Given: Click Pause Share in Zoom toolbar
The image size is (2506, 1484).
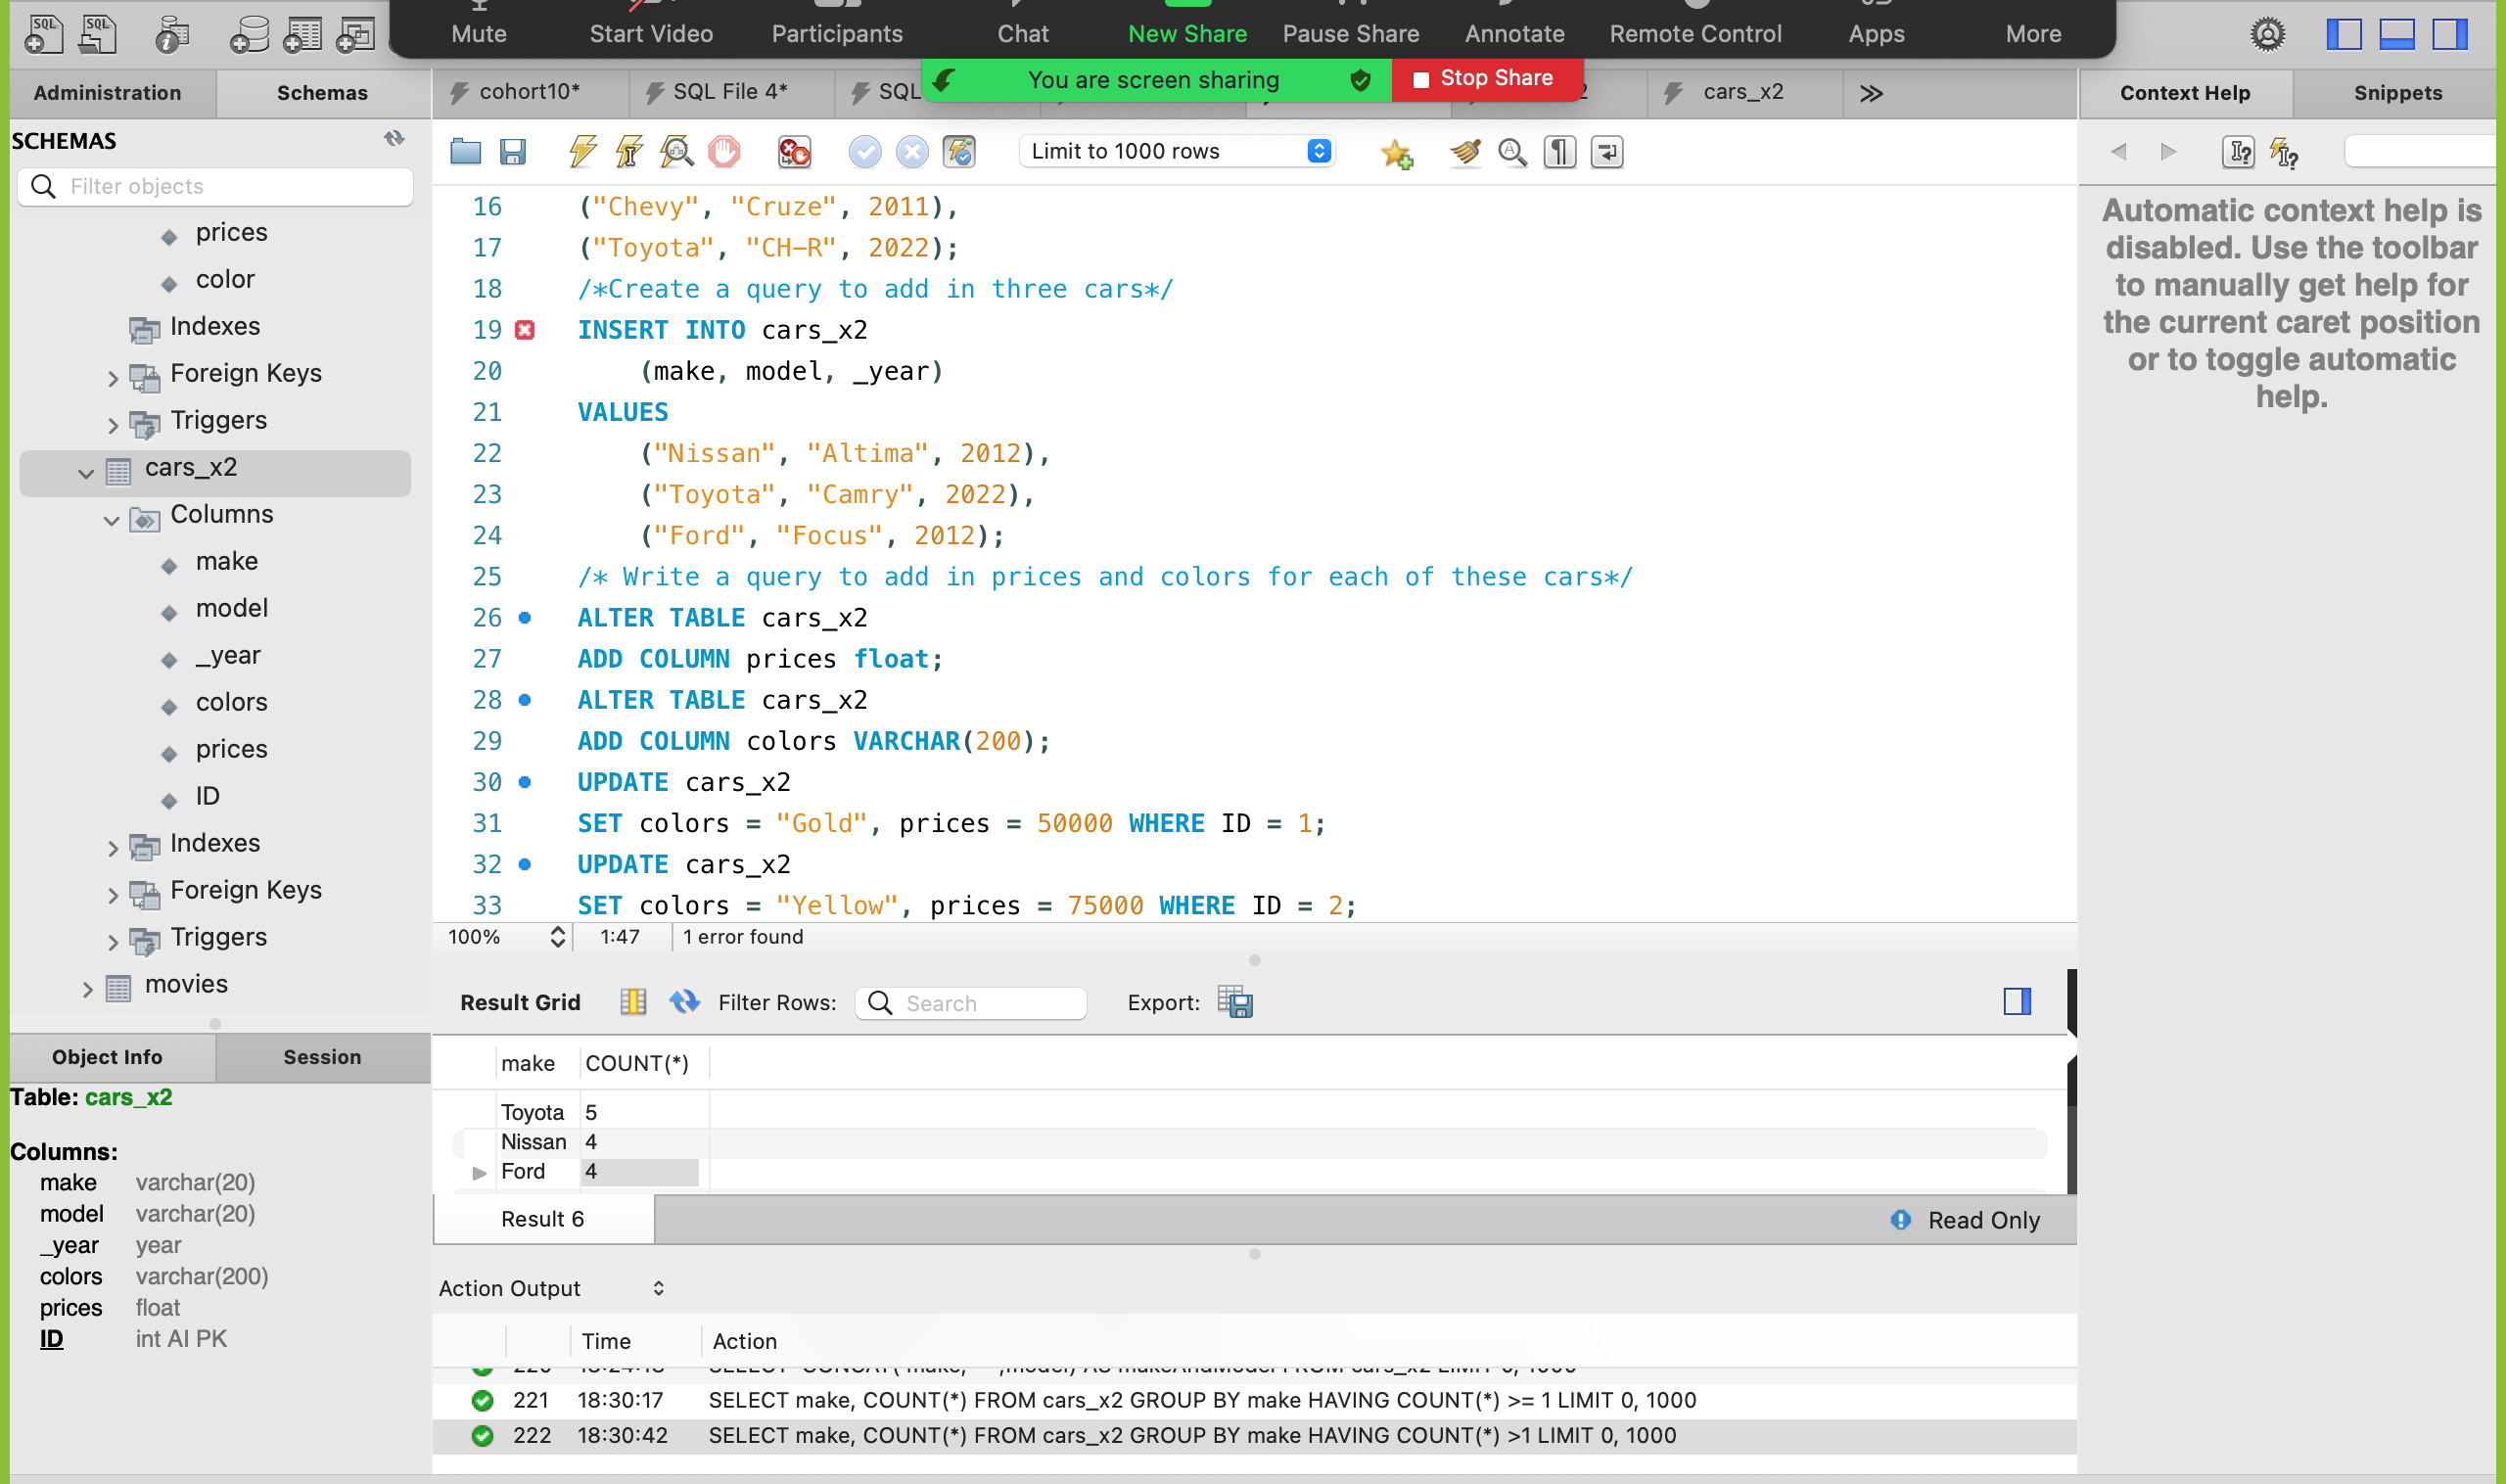Looking at the screenshot, I should coord(1350,33).
